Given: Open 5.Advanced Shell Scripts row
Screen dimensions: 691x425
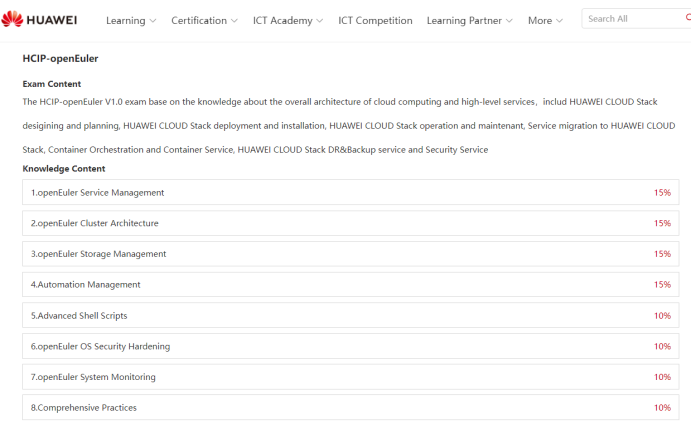Looking at the screenshot, I should 351,315.
